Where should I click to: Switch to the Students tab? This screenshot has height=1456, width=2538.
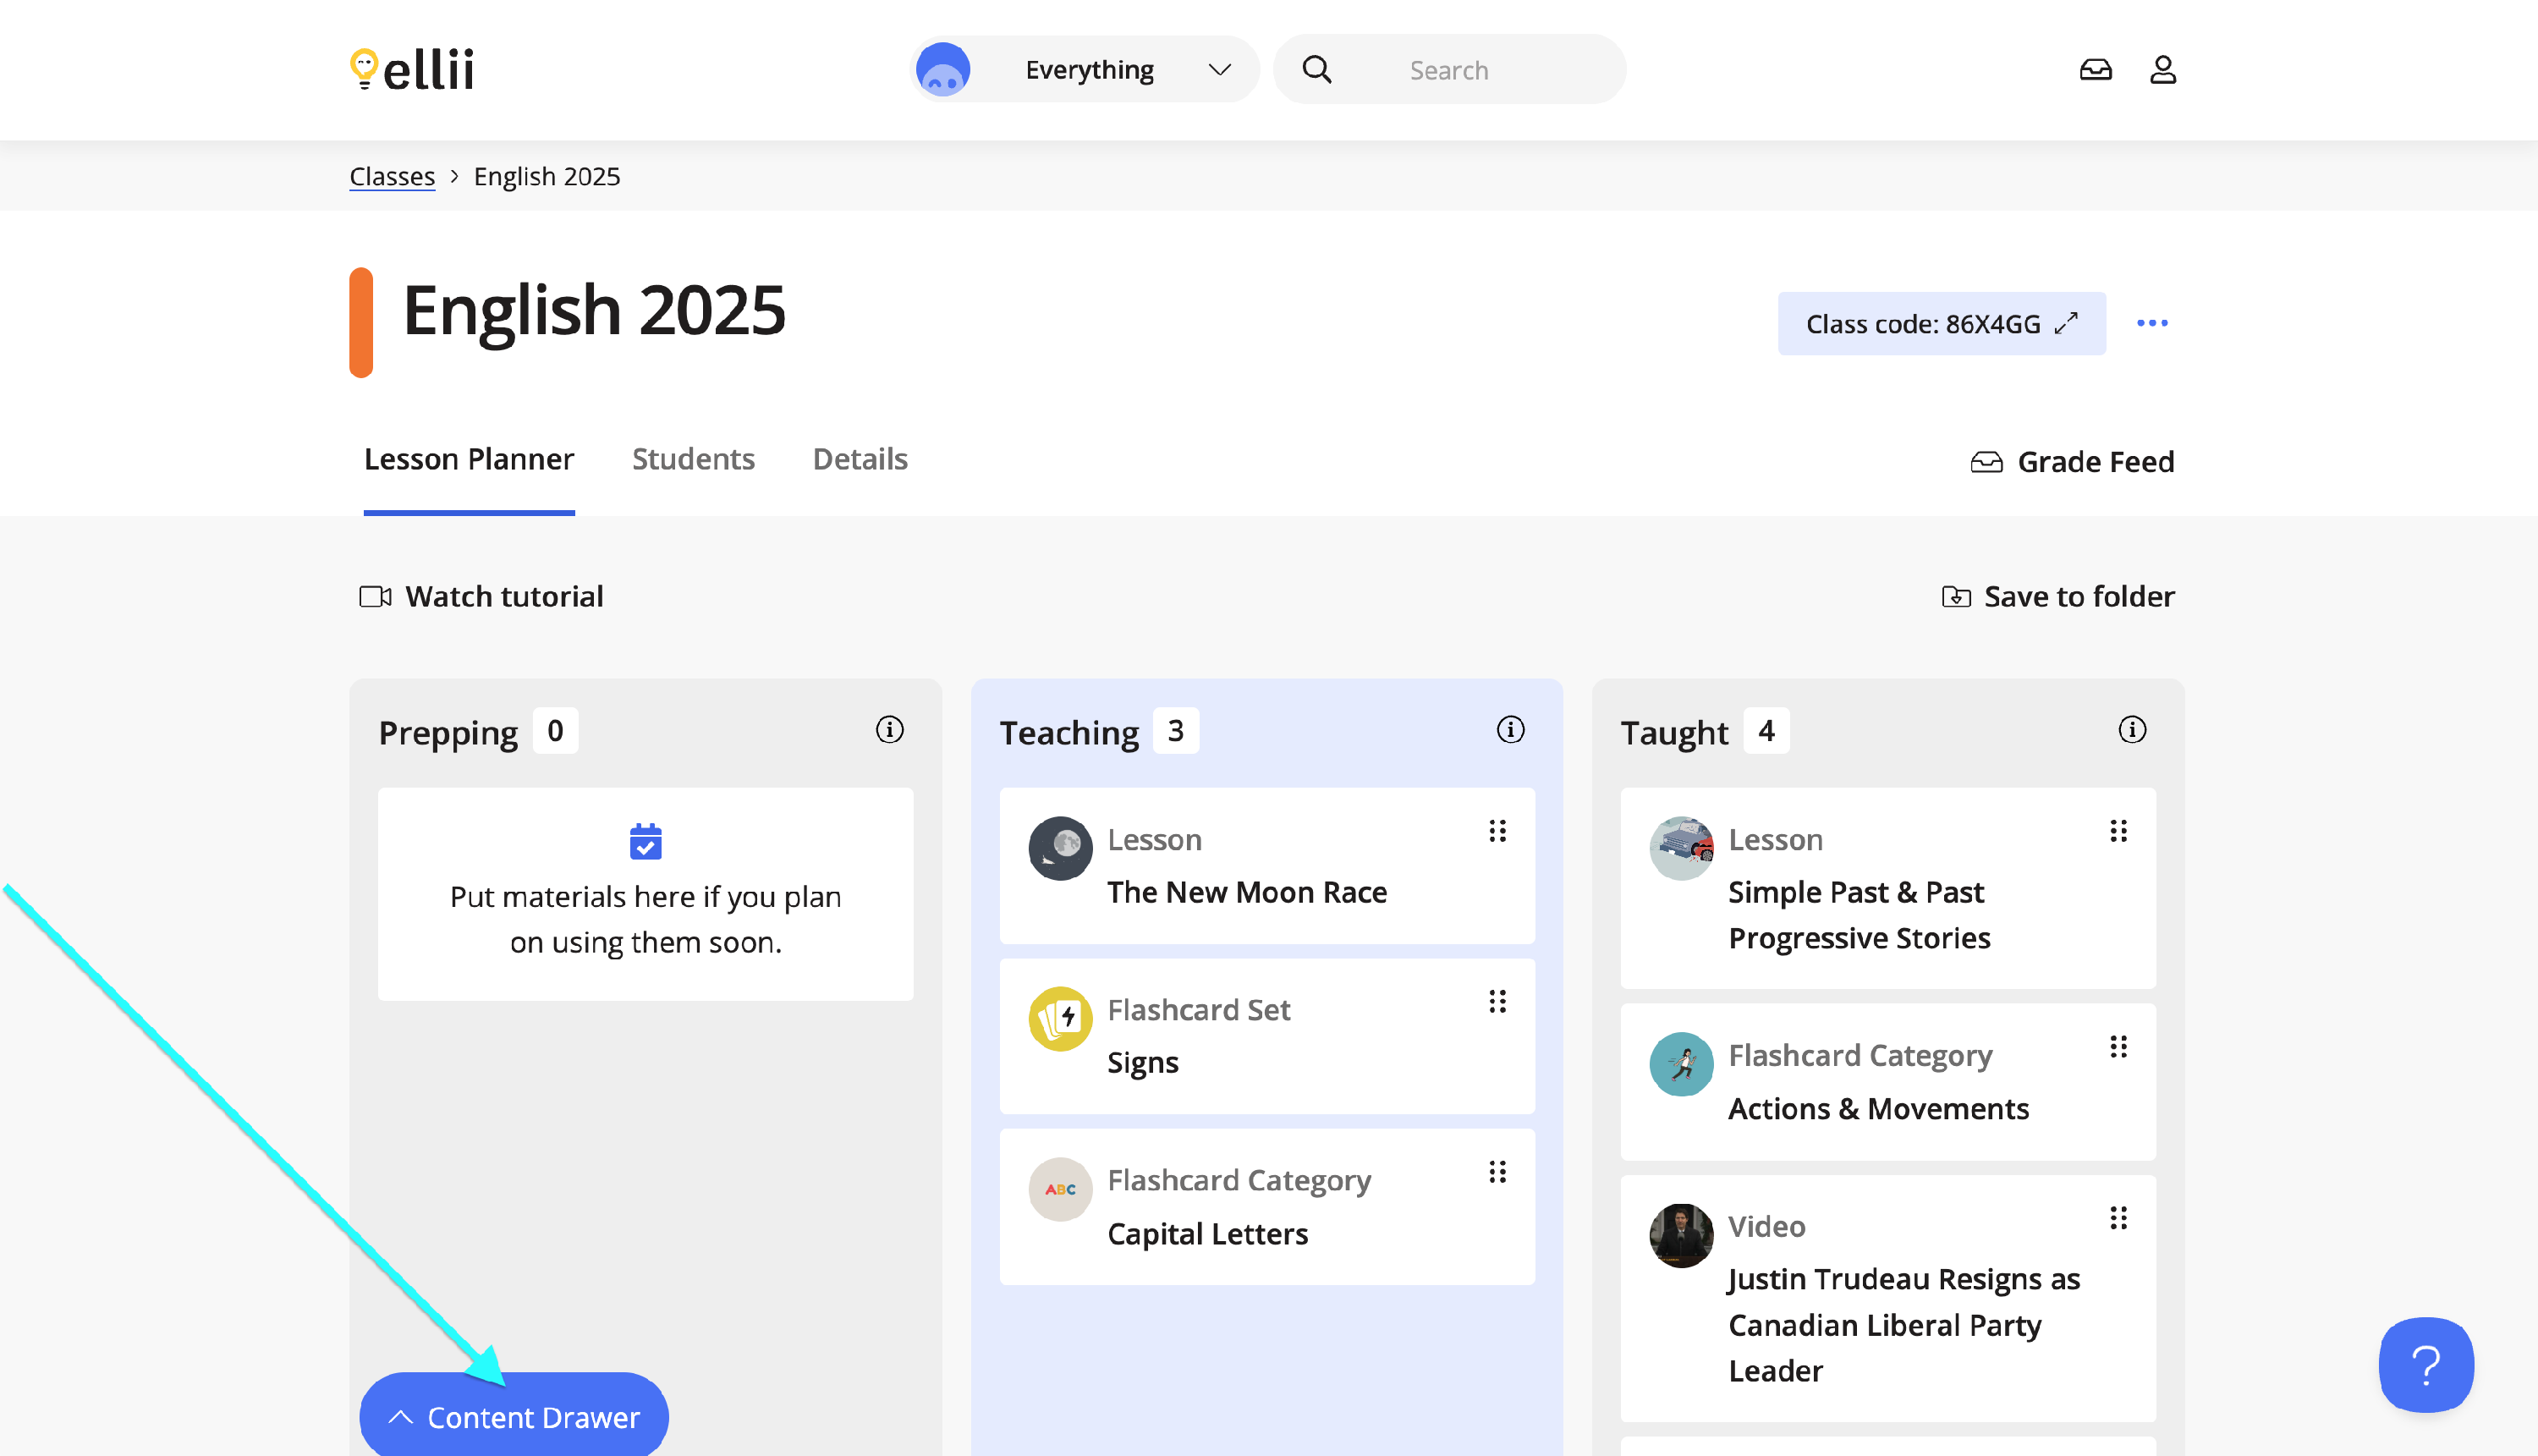pos(693,459)
